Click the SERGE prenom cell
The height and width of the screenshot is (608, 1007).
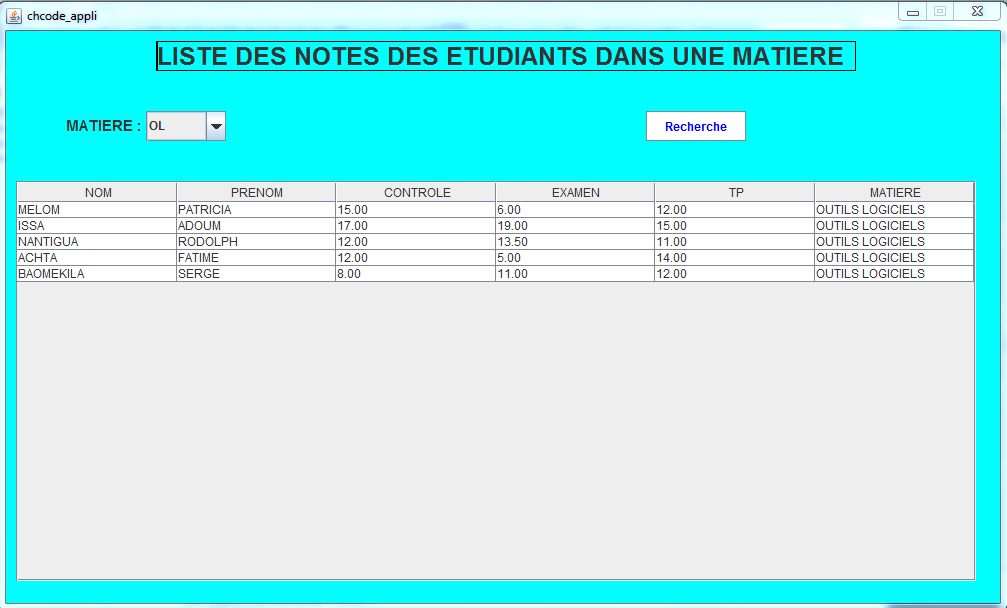coord(256,274)
